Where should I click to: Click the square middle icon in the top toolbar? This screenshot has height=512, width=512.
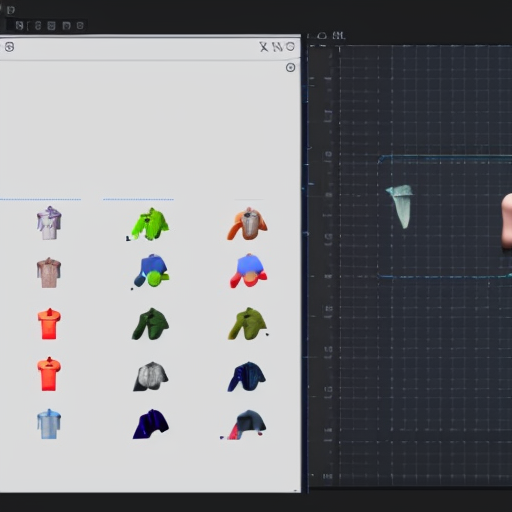(51, 26)
